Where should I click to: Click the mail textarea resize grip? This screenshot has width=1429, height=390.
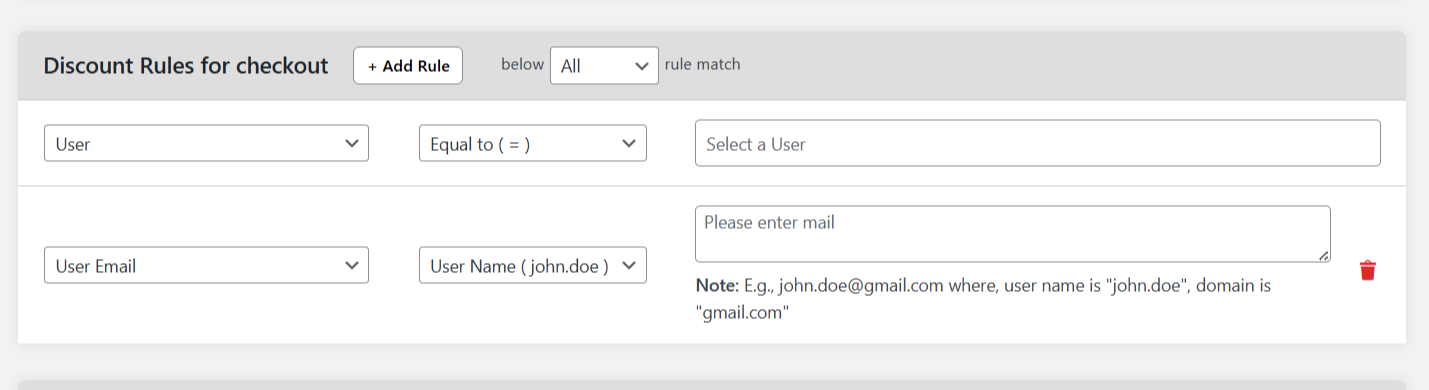click(x=1324, y=256)
